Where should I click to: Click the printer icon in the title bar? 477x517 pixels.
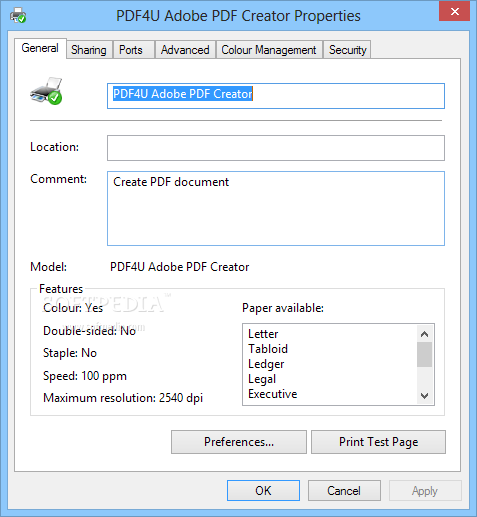18,16
